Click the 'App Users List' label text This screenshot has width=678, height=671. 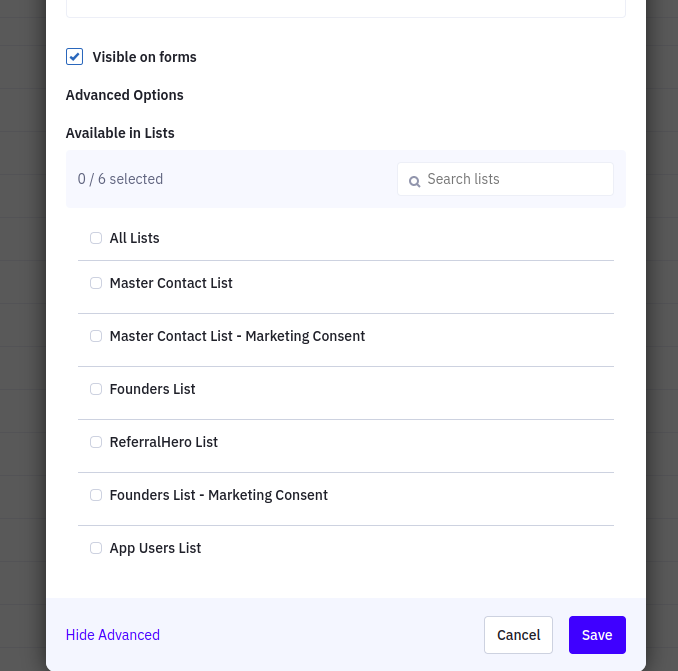point(156,548)
